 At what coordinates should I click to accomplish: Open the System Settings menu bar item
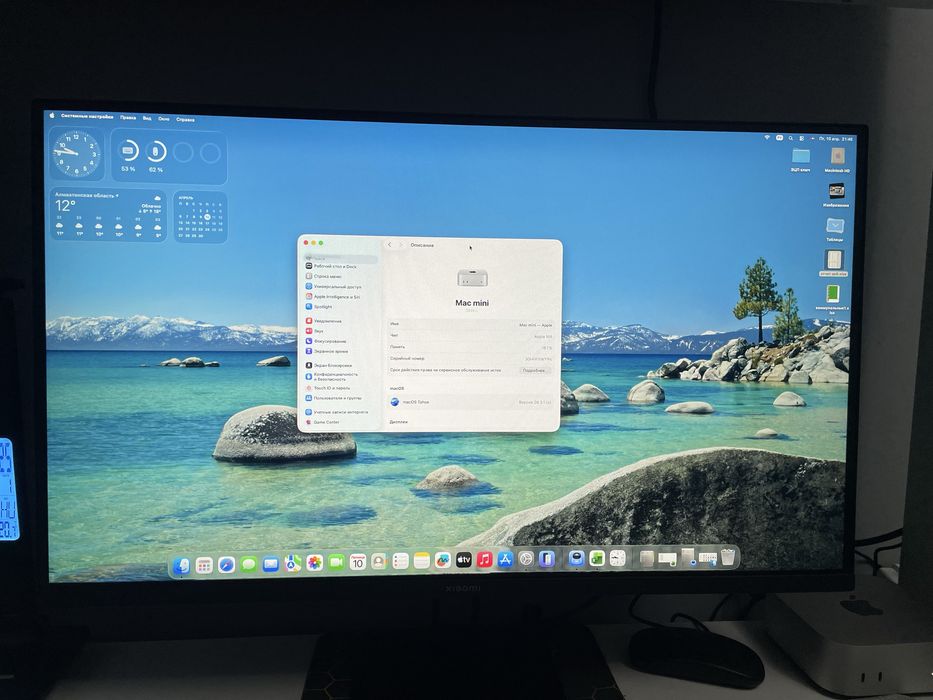87,117
